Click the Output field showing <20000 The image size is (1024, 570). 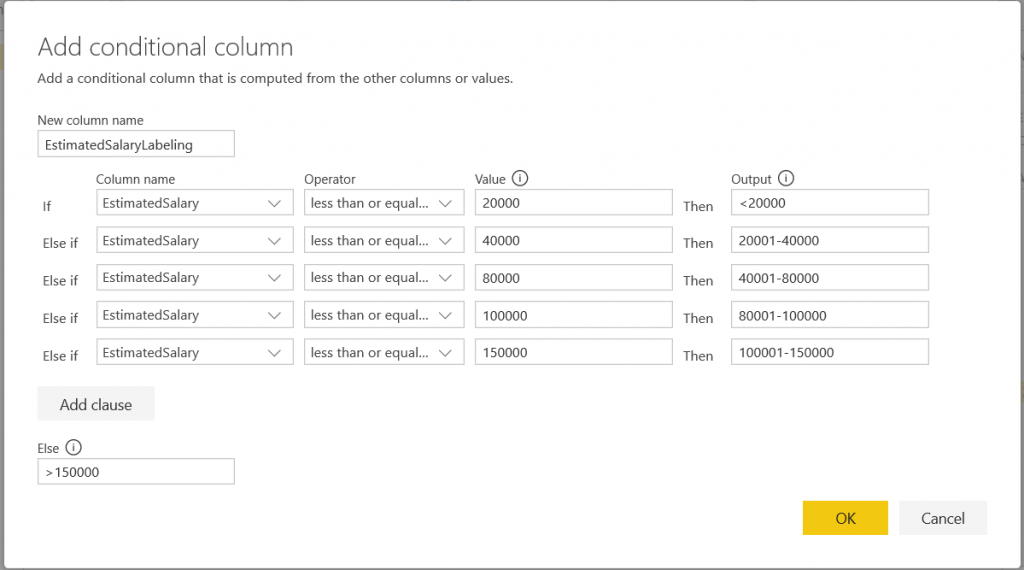pyautogui.click(x=829, y=203)
